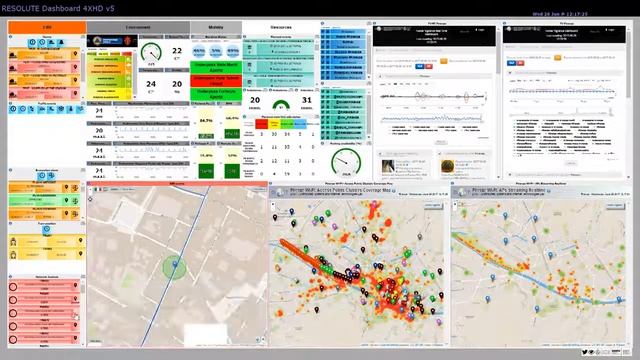640x360 pixels.
Task: Click the green semicircle gauge between values 20 and 31
Action: click(x=281, y=104)
